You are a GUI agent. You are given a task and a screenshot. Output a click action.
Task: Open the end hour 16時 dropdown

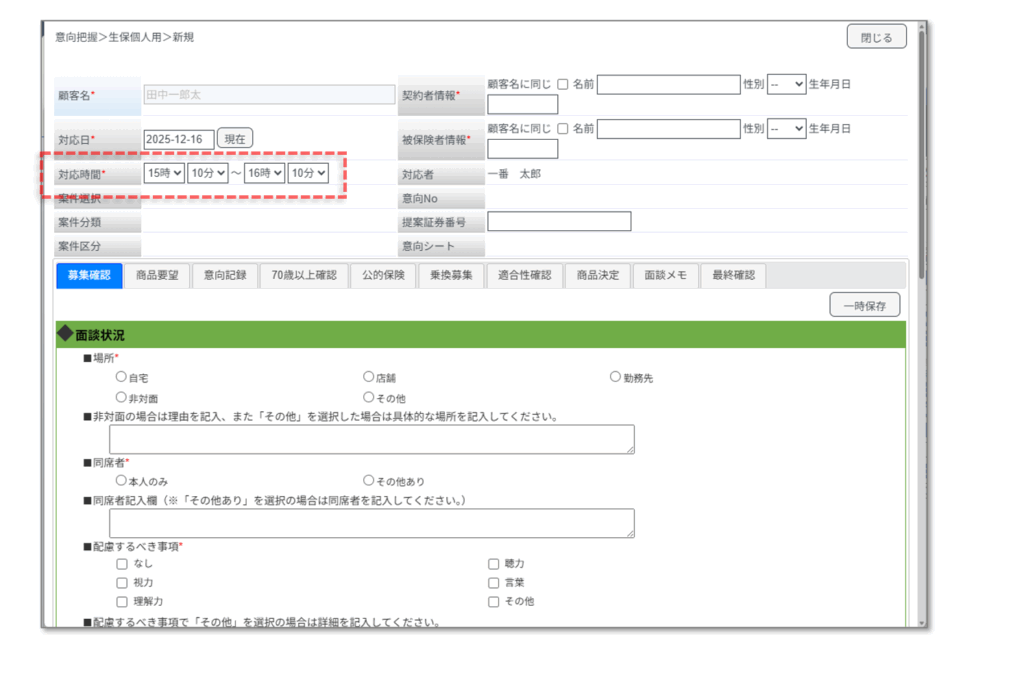pyautogui.click(x=265, y=173)
